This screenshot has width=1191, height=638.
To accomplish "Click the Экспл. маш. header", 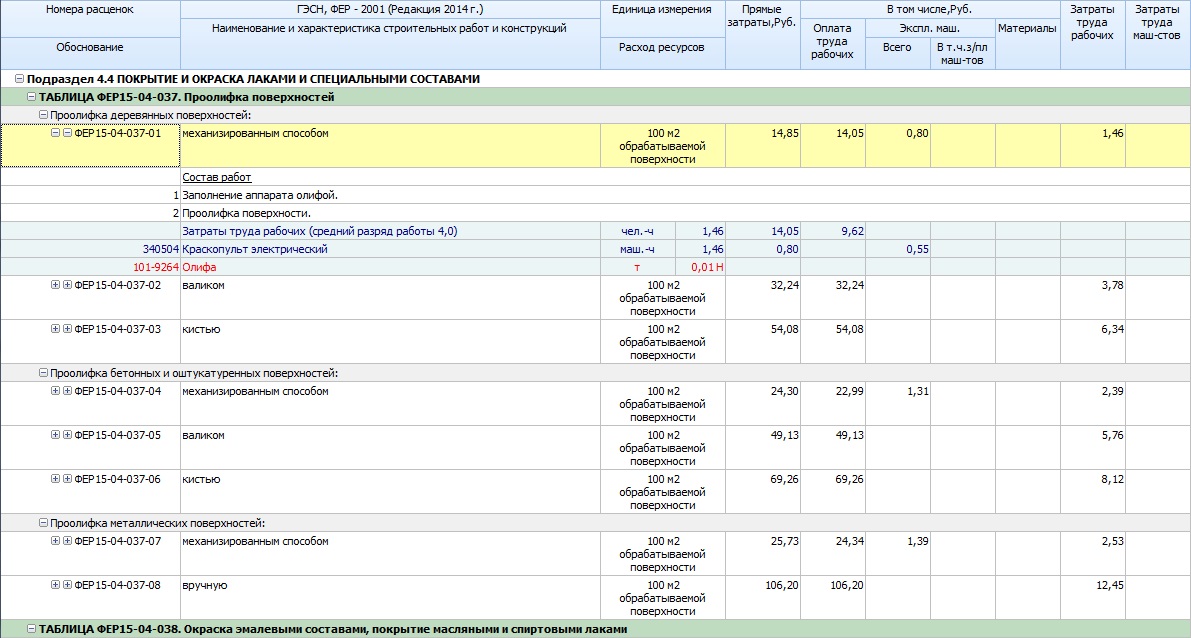I will pos(930,28).
